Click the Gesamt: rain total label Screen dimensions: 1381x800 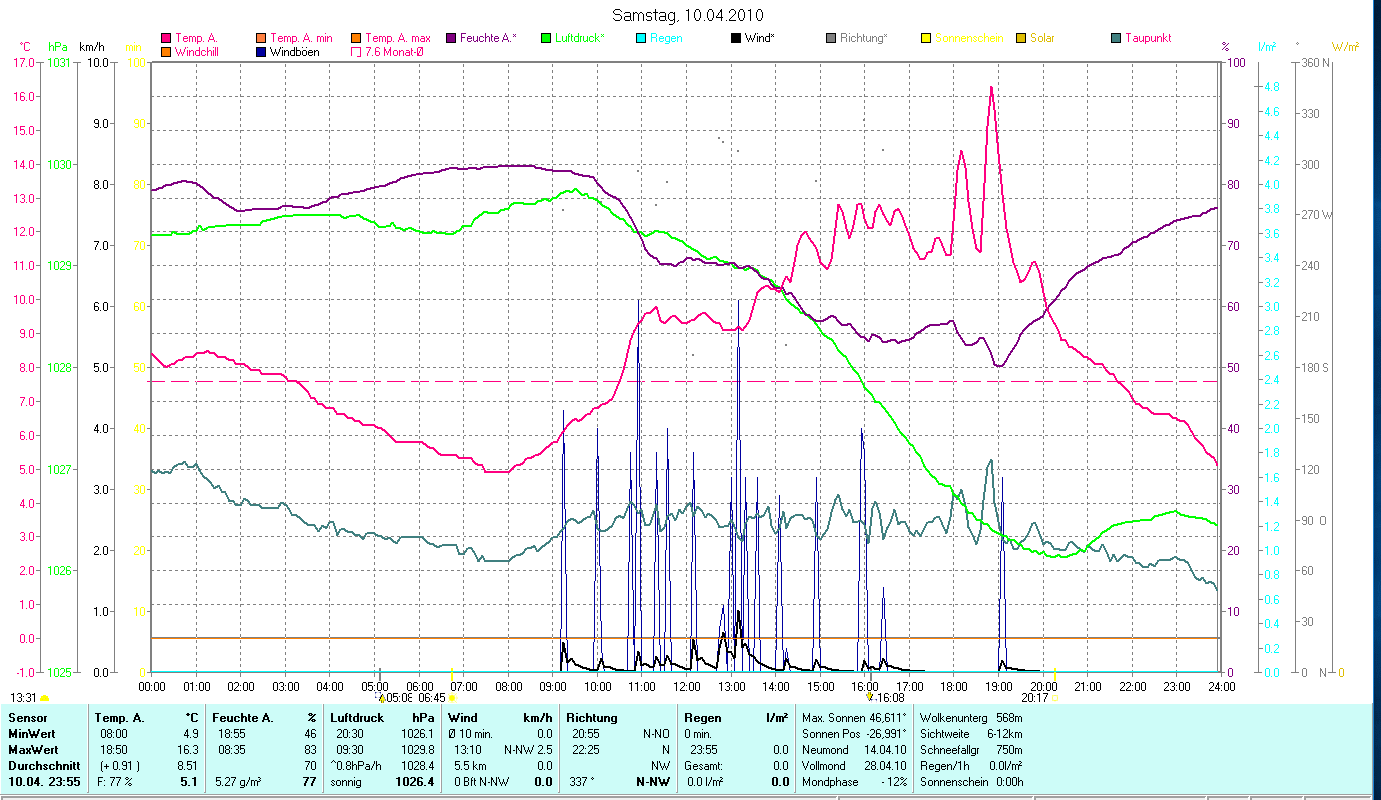tap(702, 764)
